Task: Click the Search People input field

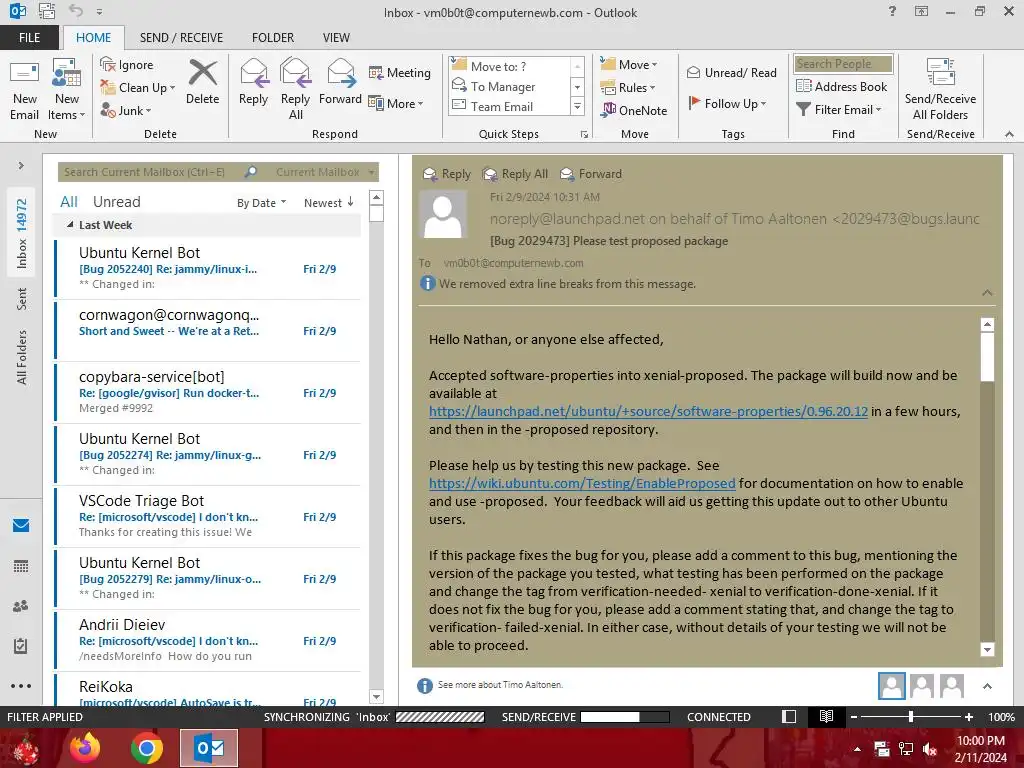Action: point(843,63)
